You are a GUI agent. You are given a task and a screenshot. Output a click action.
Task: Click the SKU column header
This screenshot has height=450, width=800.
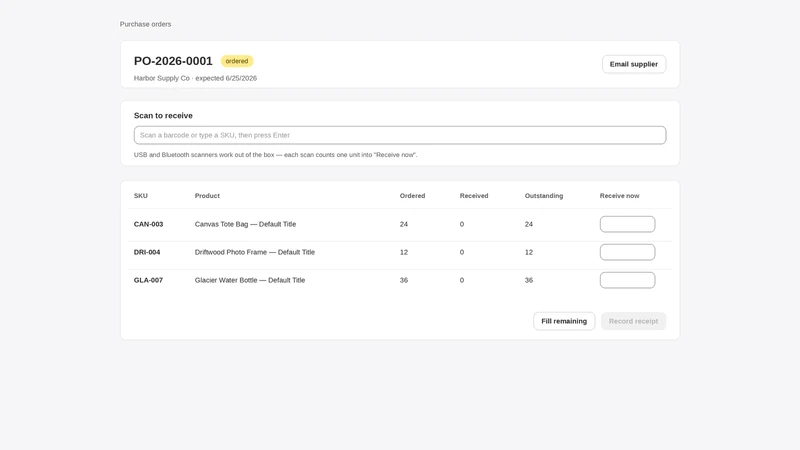pos(141,195)
